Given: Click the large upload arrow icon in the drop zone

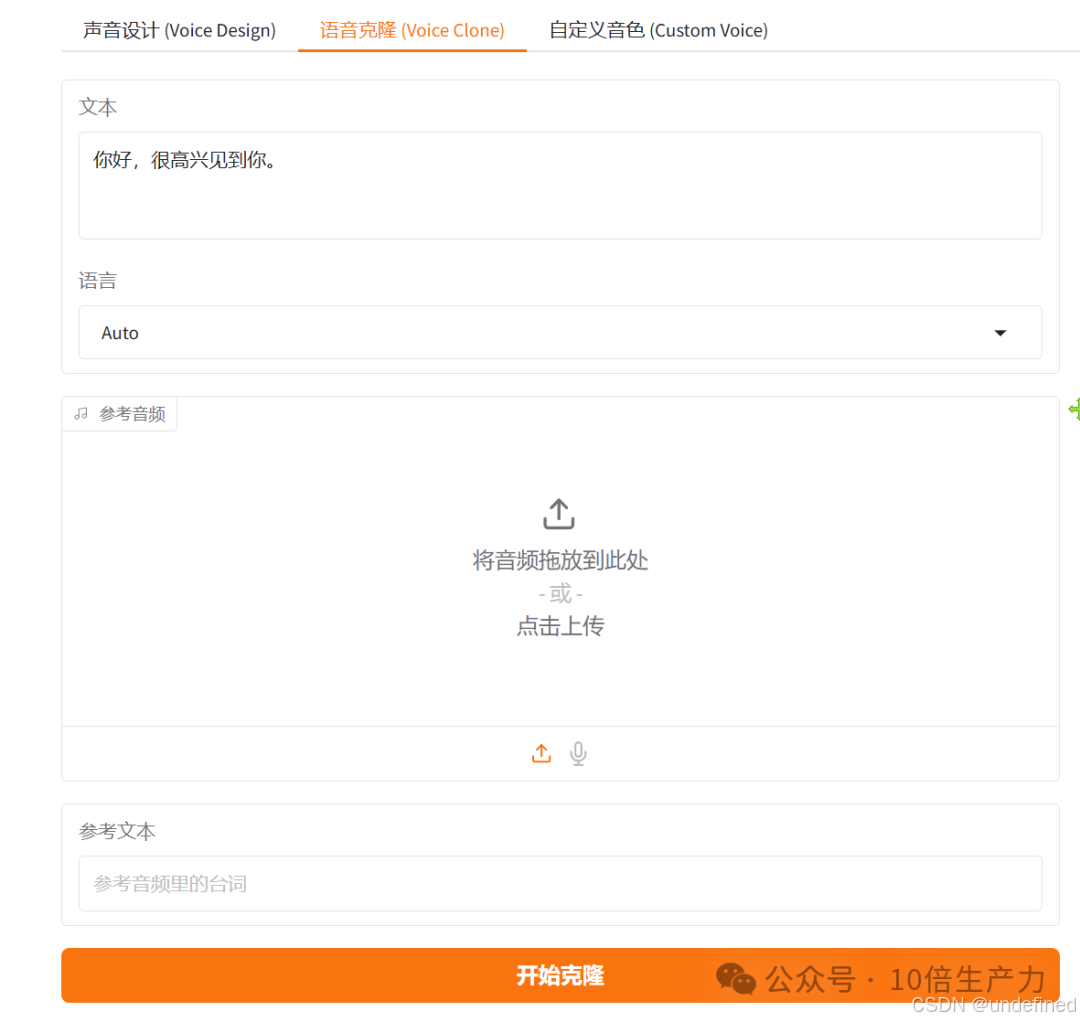Looking at the screenshot, I should click(x=559, y=514).
